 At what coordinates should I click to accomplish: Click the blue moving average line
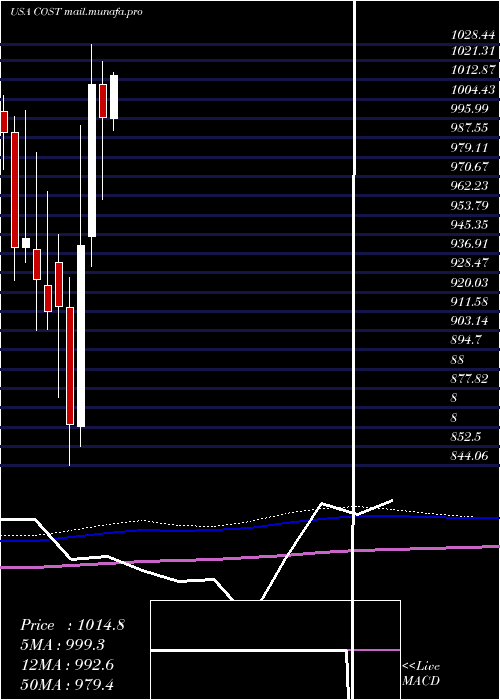[250, 527]
